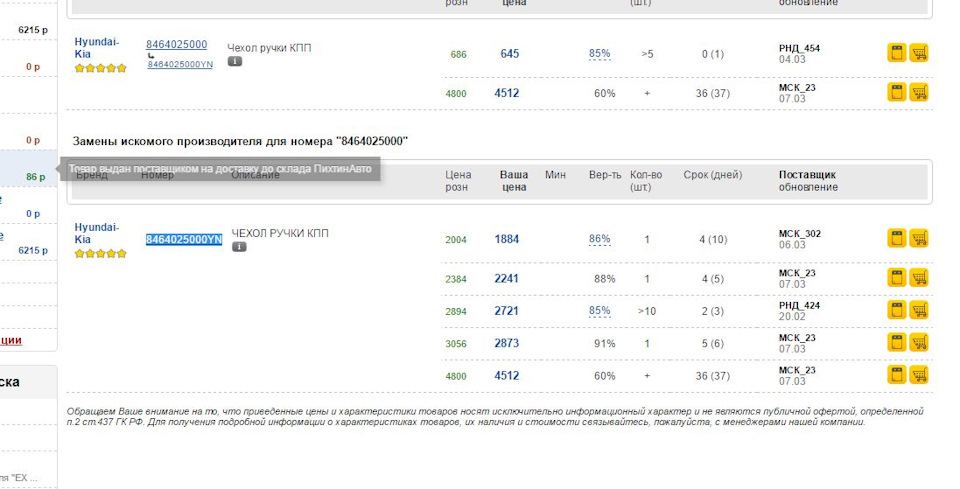Select retail price 686
Image resolution: width=960 pixels, height=489 pixels.
pos(458,54)
